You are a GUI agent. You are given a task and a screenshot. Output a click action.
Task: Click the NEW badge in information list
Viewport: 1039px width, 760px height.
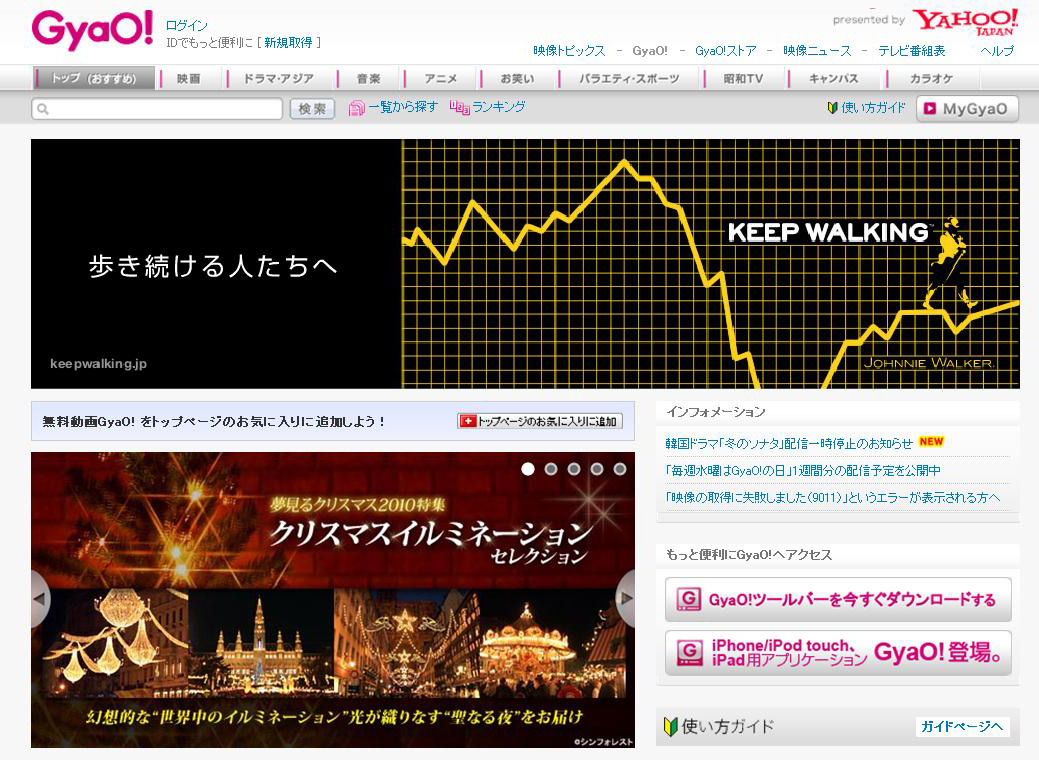[x=931, y=442]
